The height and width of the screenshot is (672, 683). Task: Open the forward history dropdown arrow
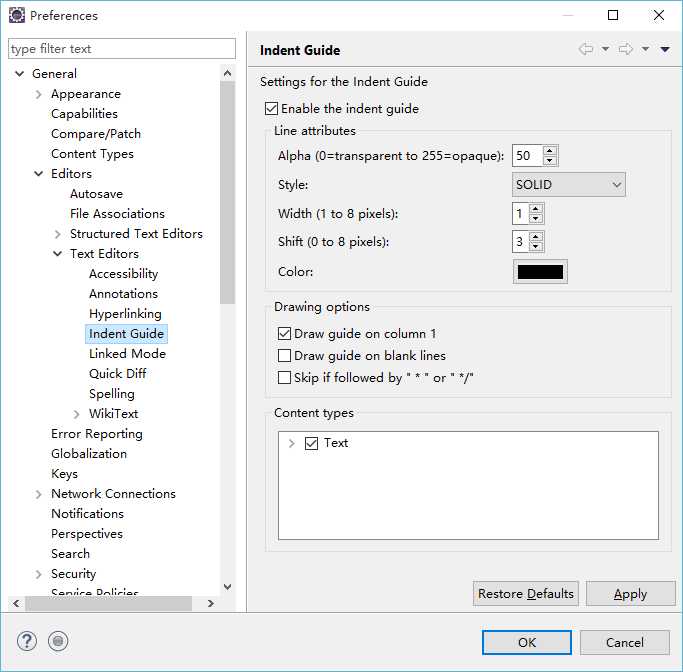click(645, 49)
